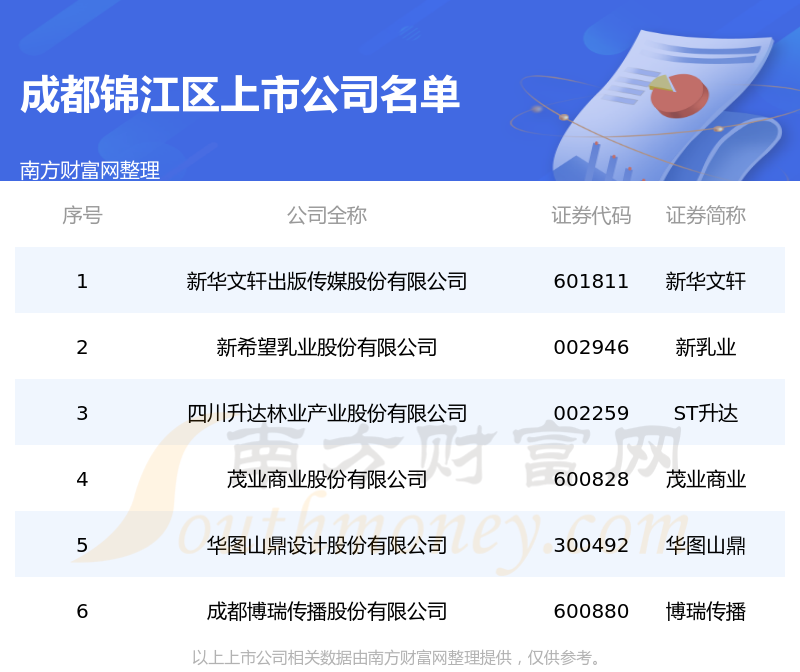The width and height of the screenshot is (800, 672).
Task: Click stock code 600880
Action: click(591, 611)
